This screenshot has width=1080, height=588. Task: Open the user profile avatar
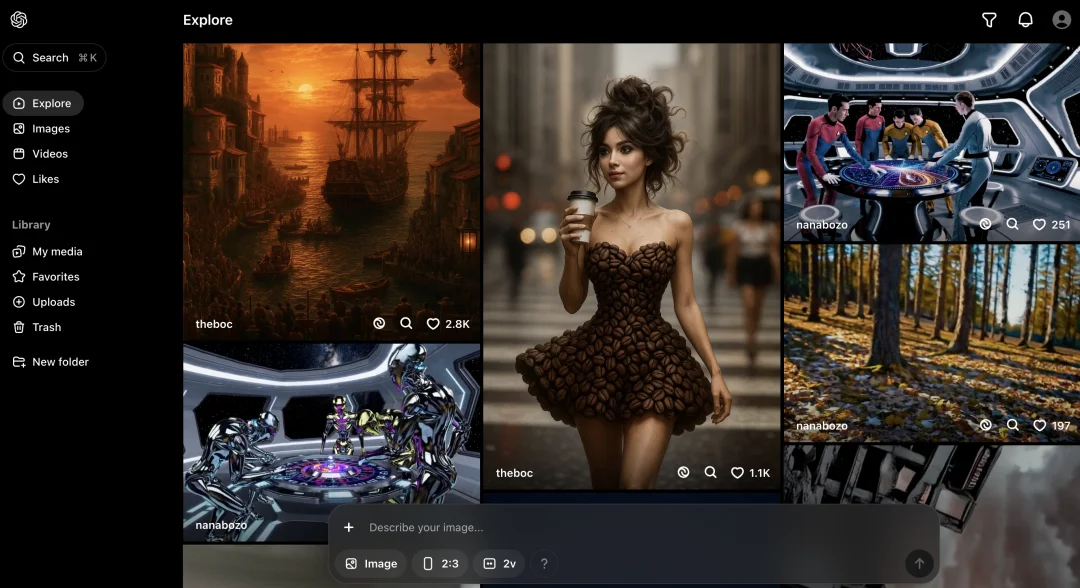1061,20
